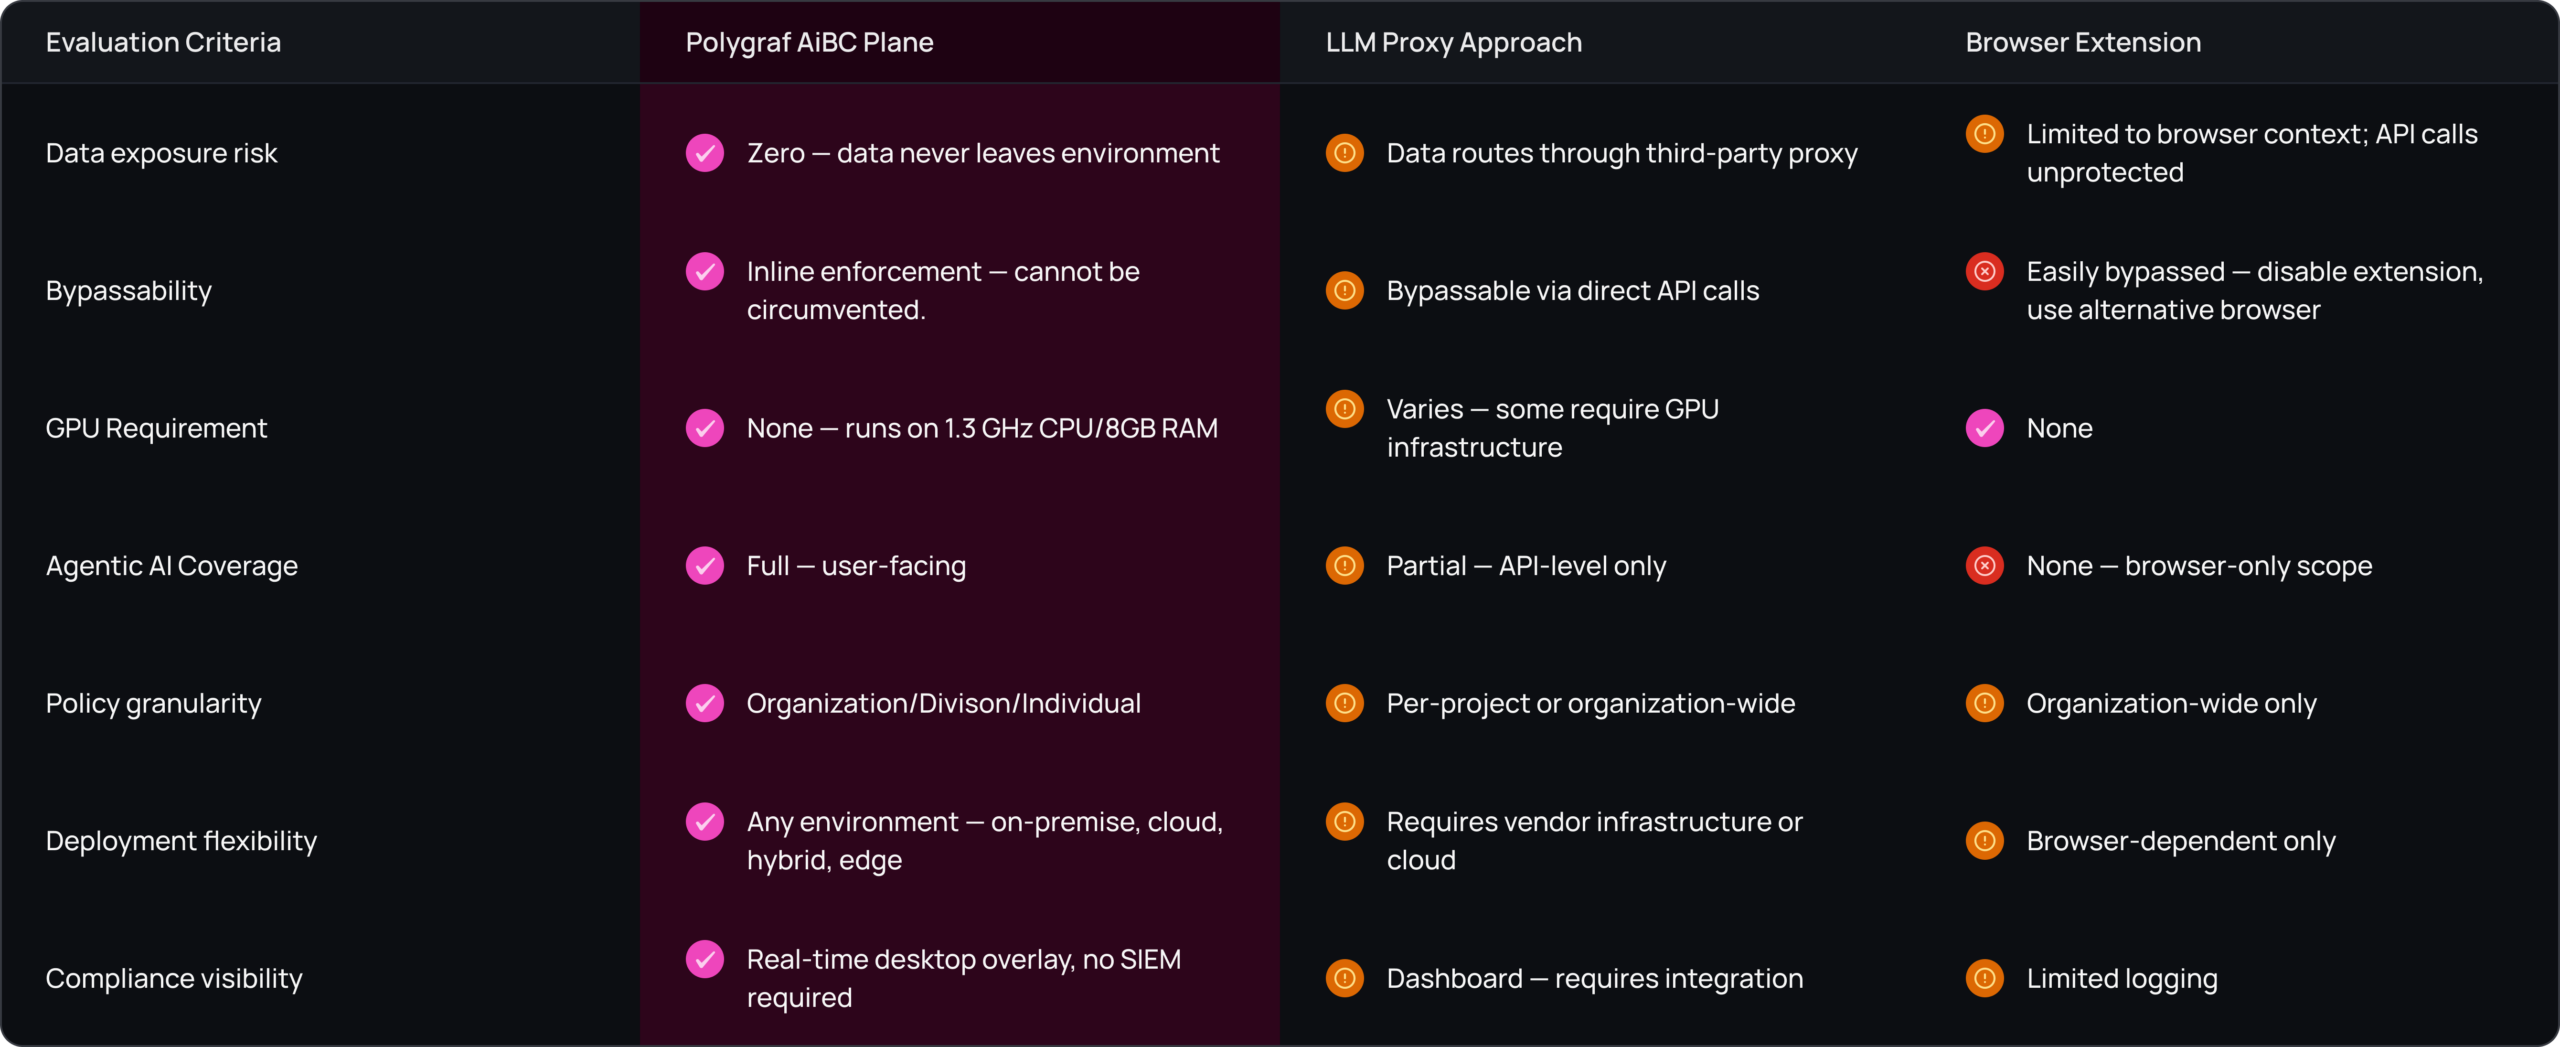Screen dimensions: 2560x1047
Task: Click orange warning icon next to 'Browser-dependent only'
Action: pyautogui.click(x=1985, y=841)
